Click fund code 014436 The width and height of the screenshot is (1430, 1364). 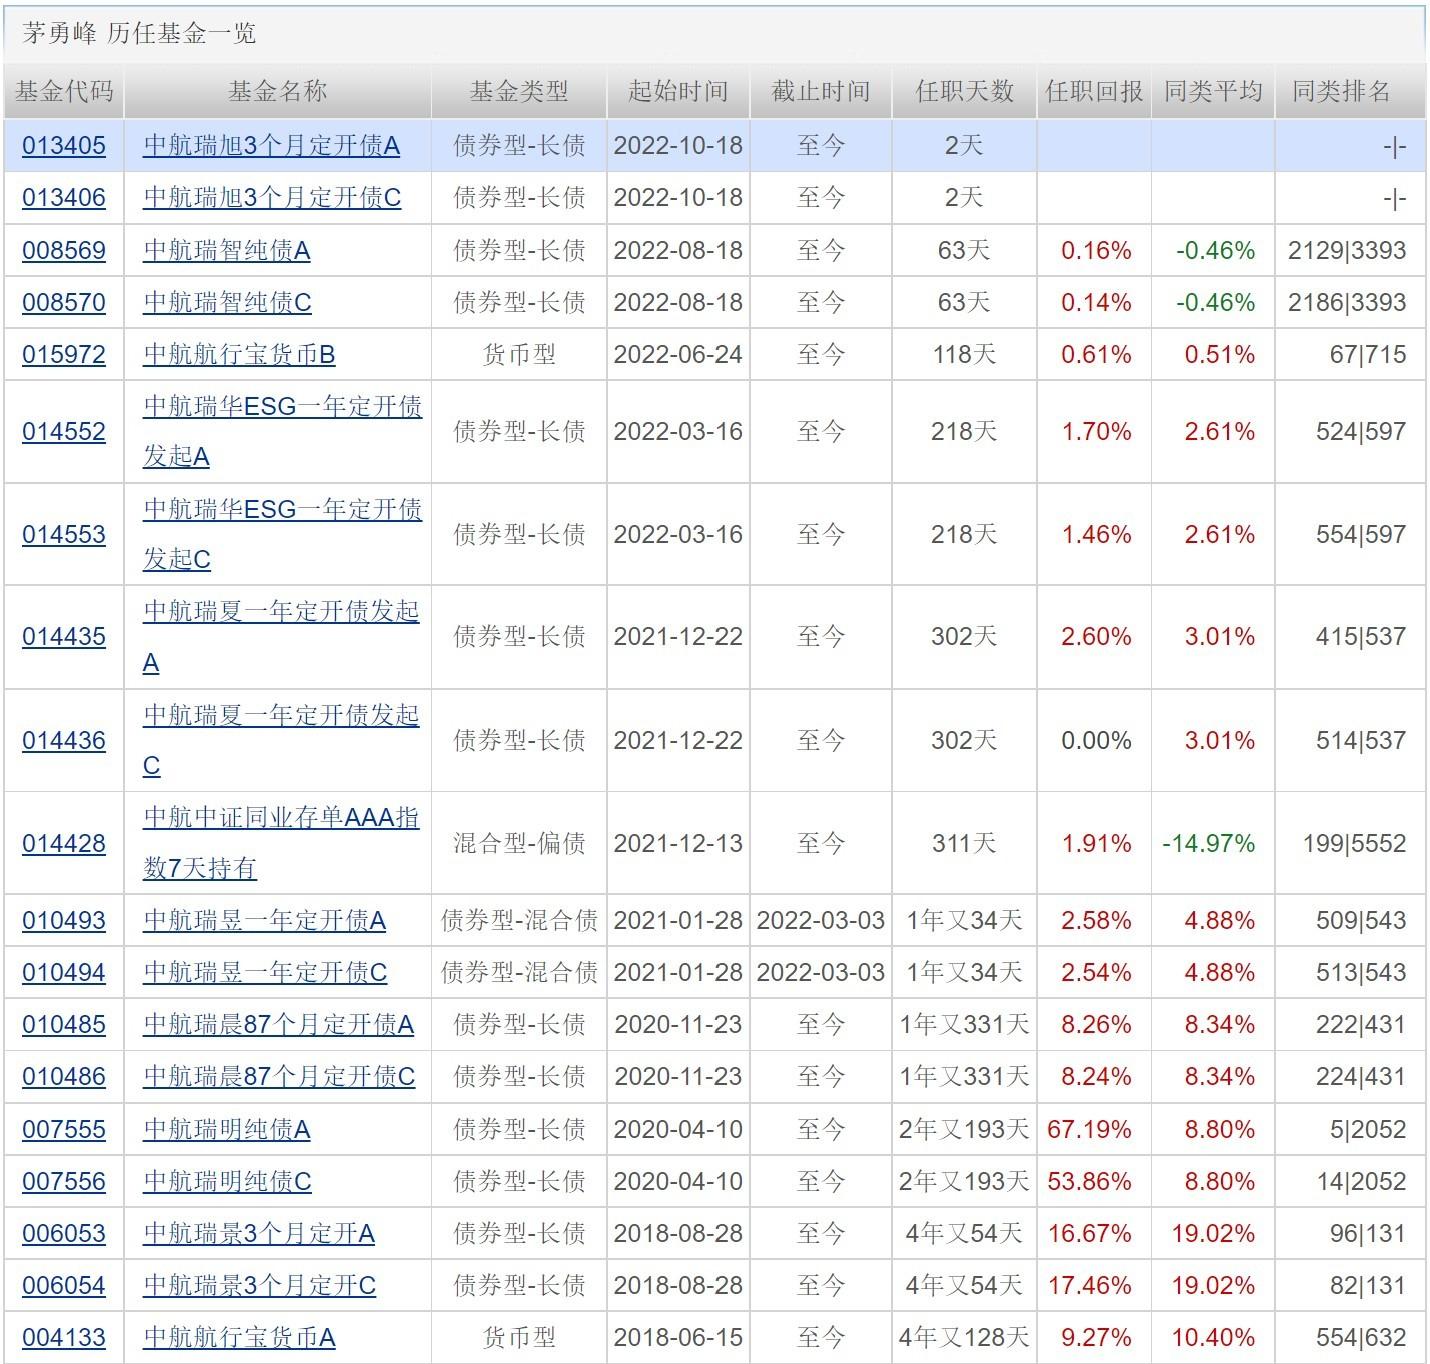coord(63,741)
